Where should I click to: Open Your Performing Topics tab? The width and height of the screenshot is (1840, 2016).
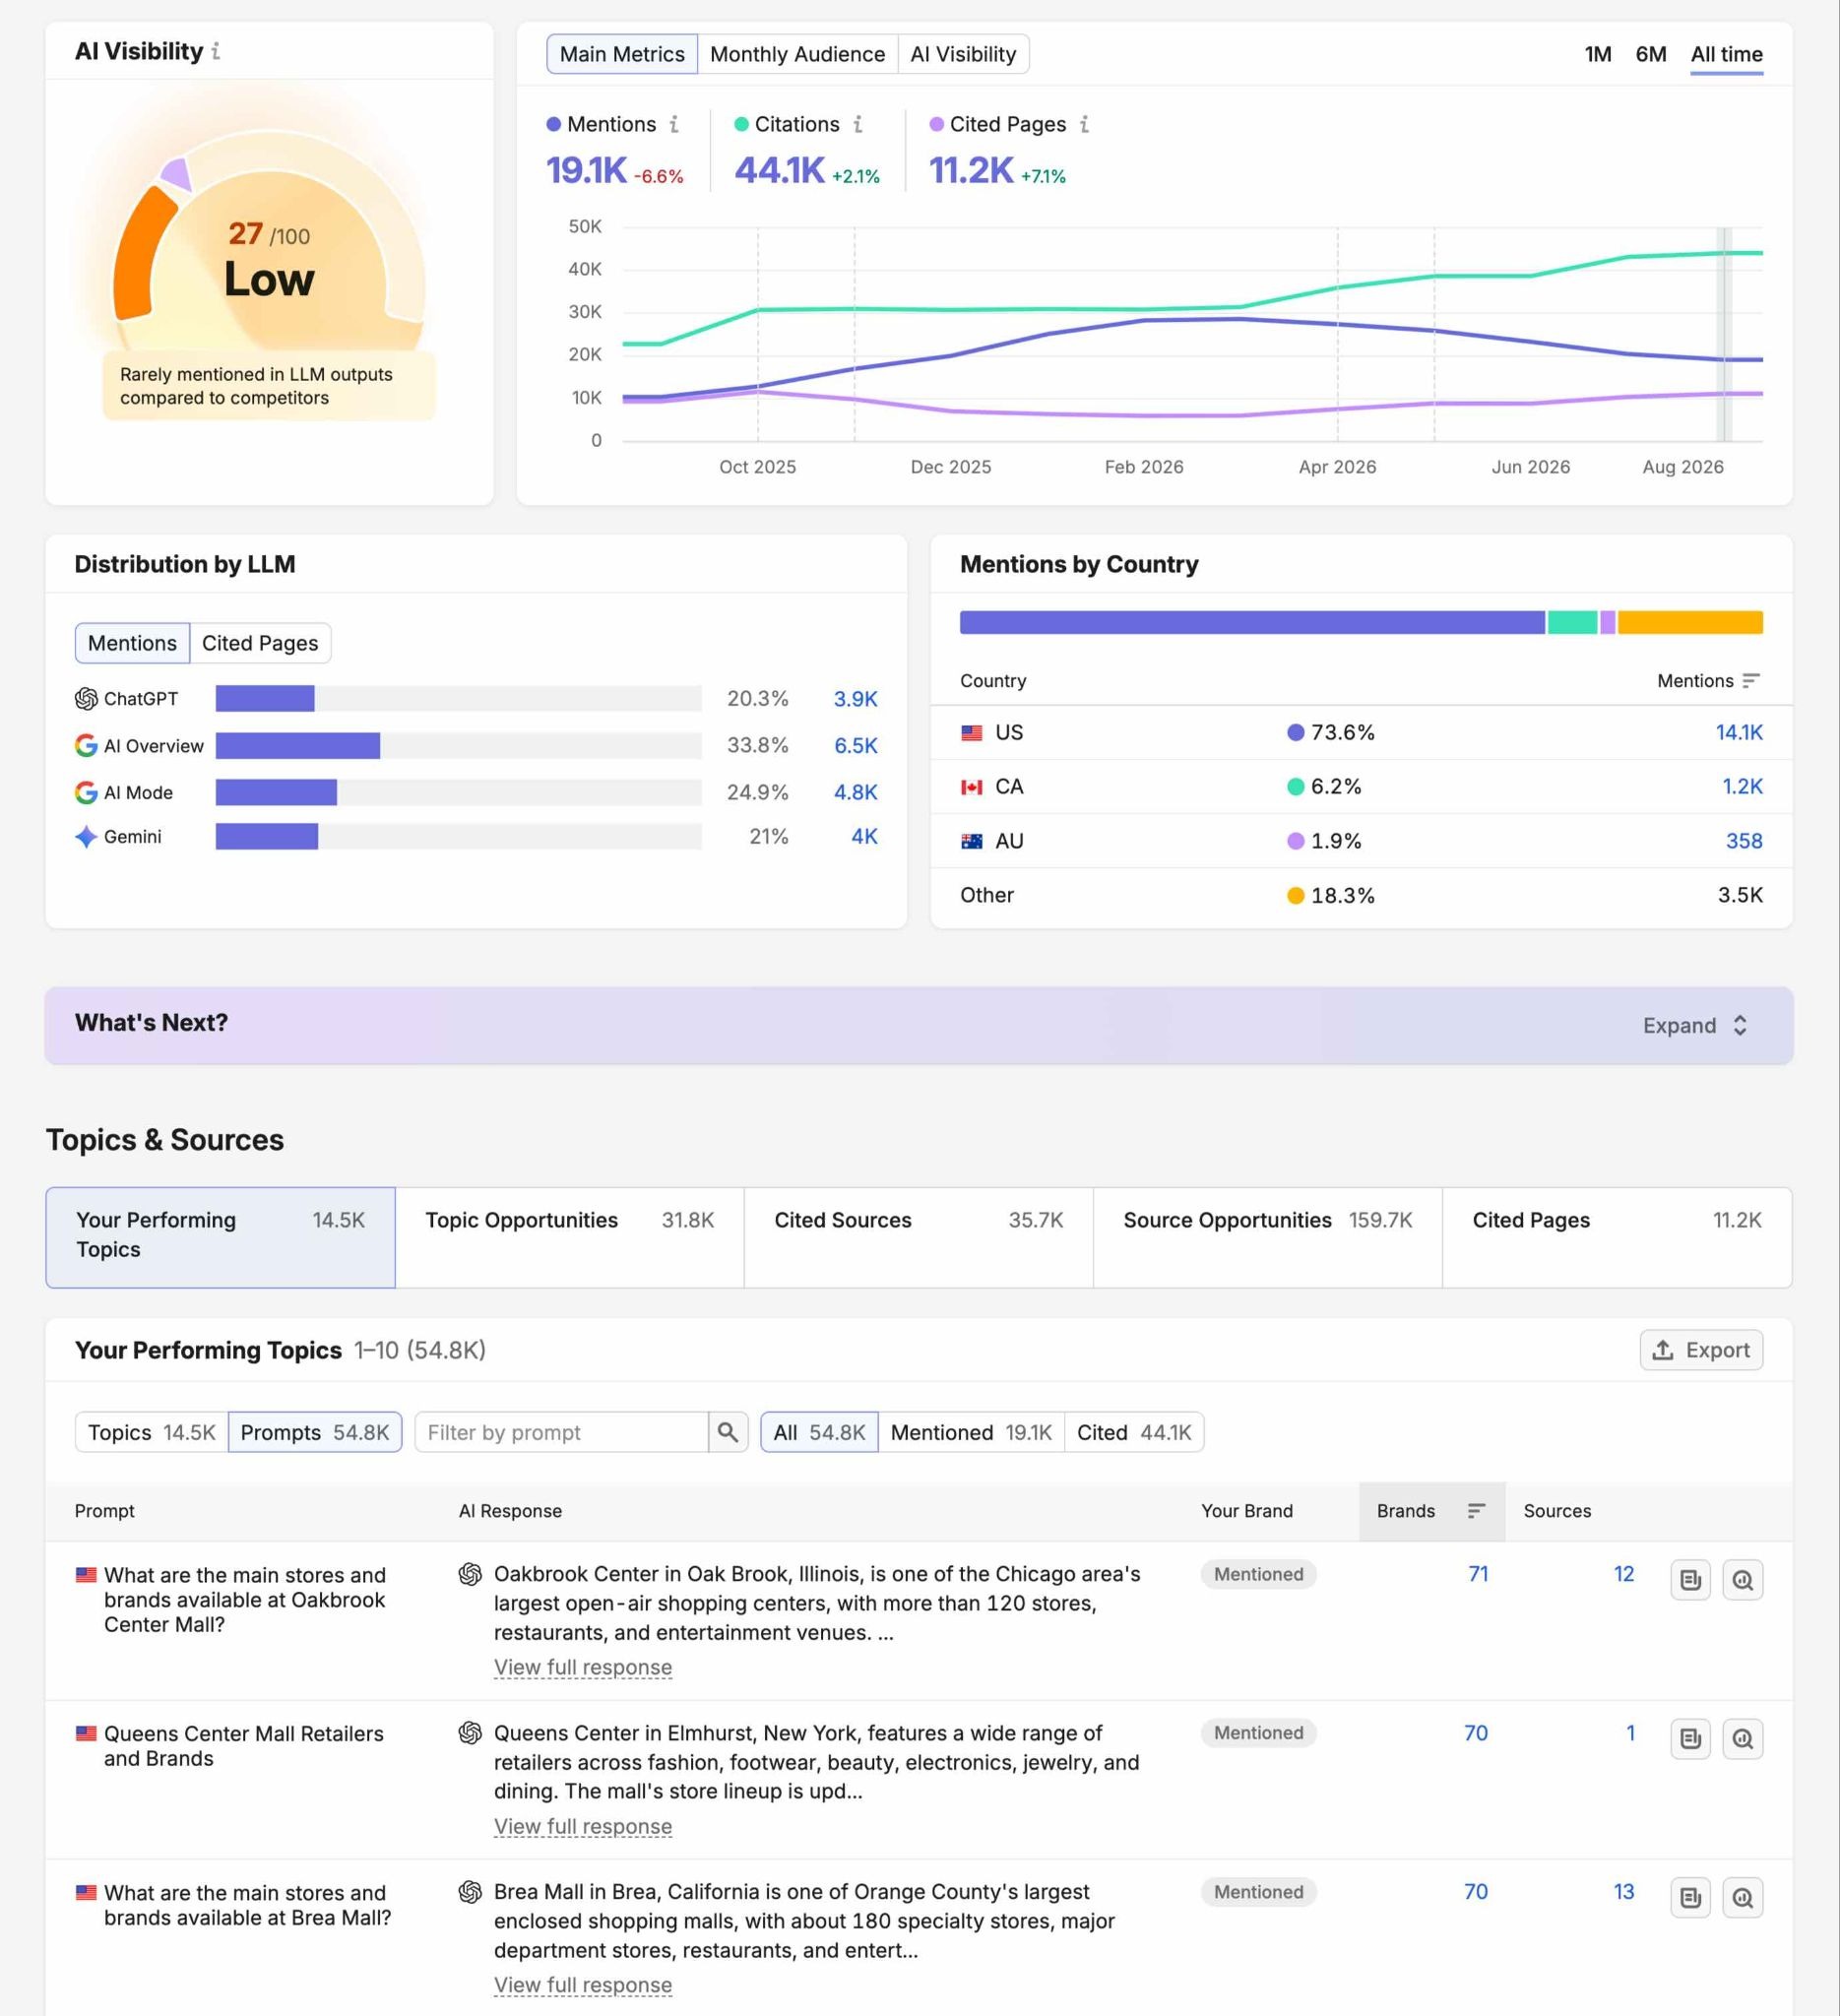pos(220,1237)
